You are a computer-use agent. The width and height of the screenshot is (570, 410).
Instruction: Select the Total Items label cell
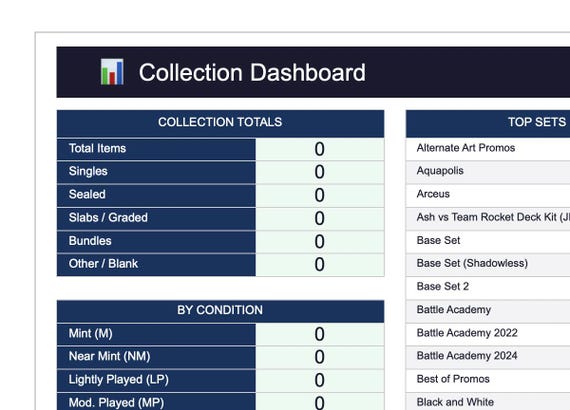(156, 149)
